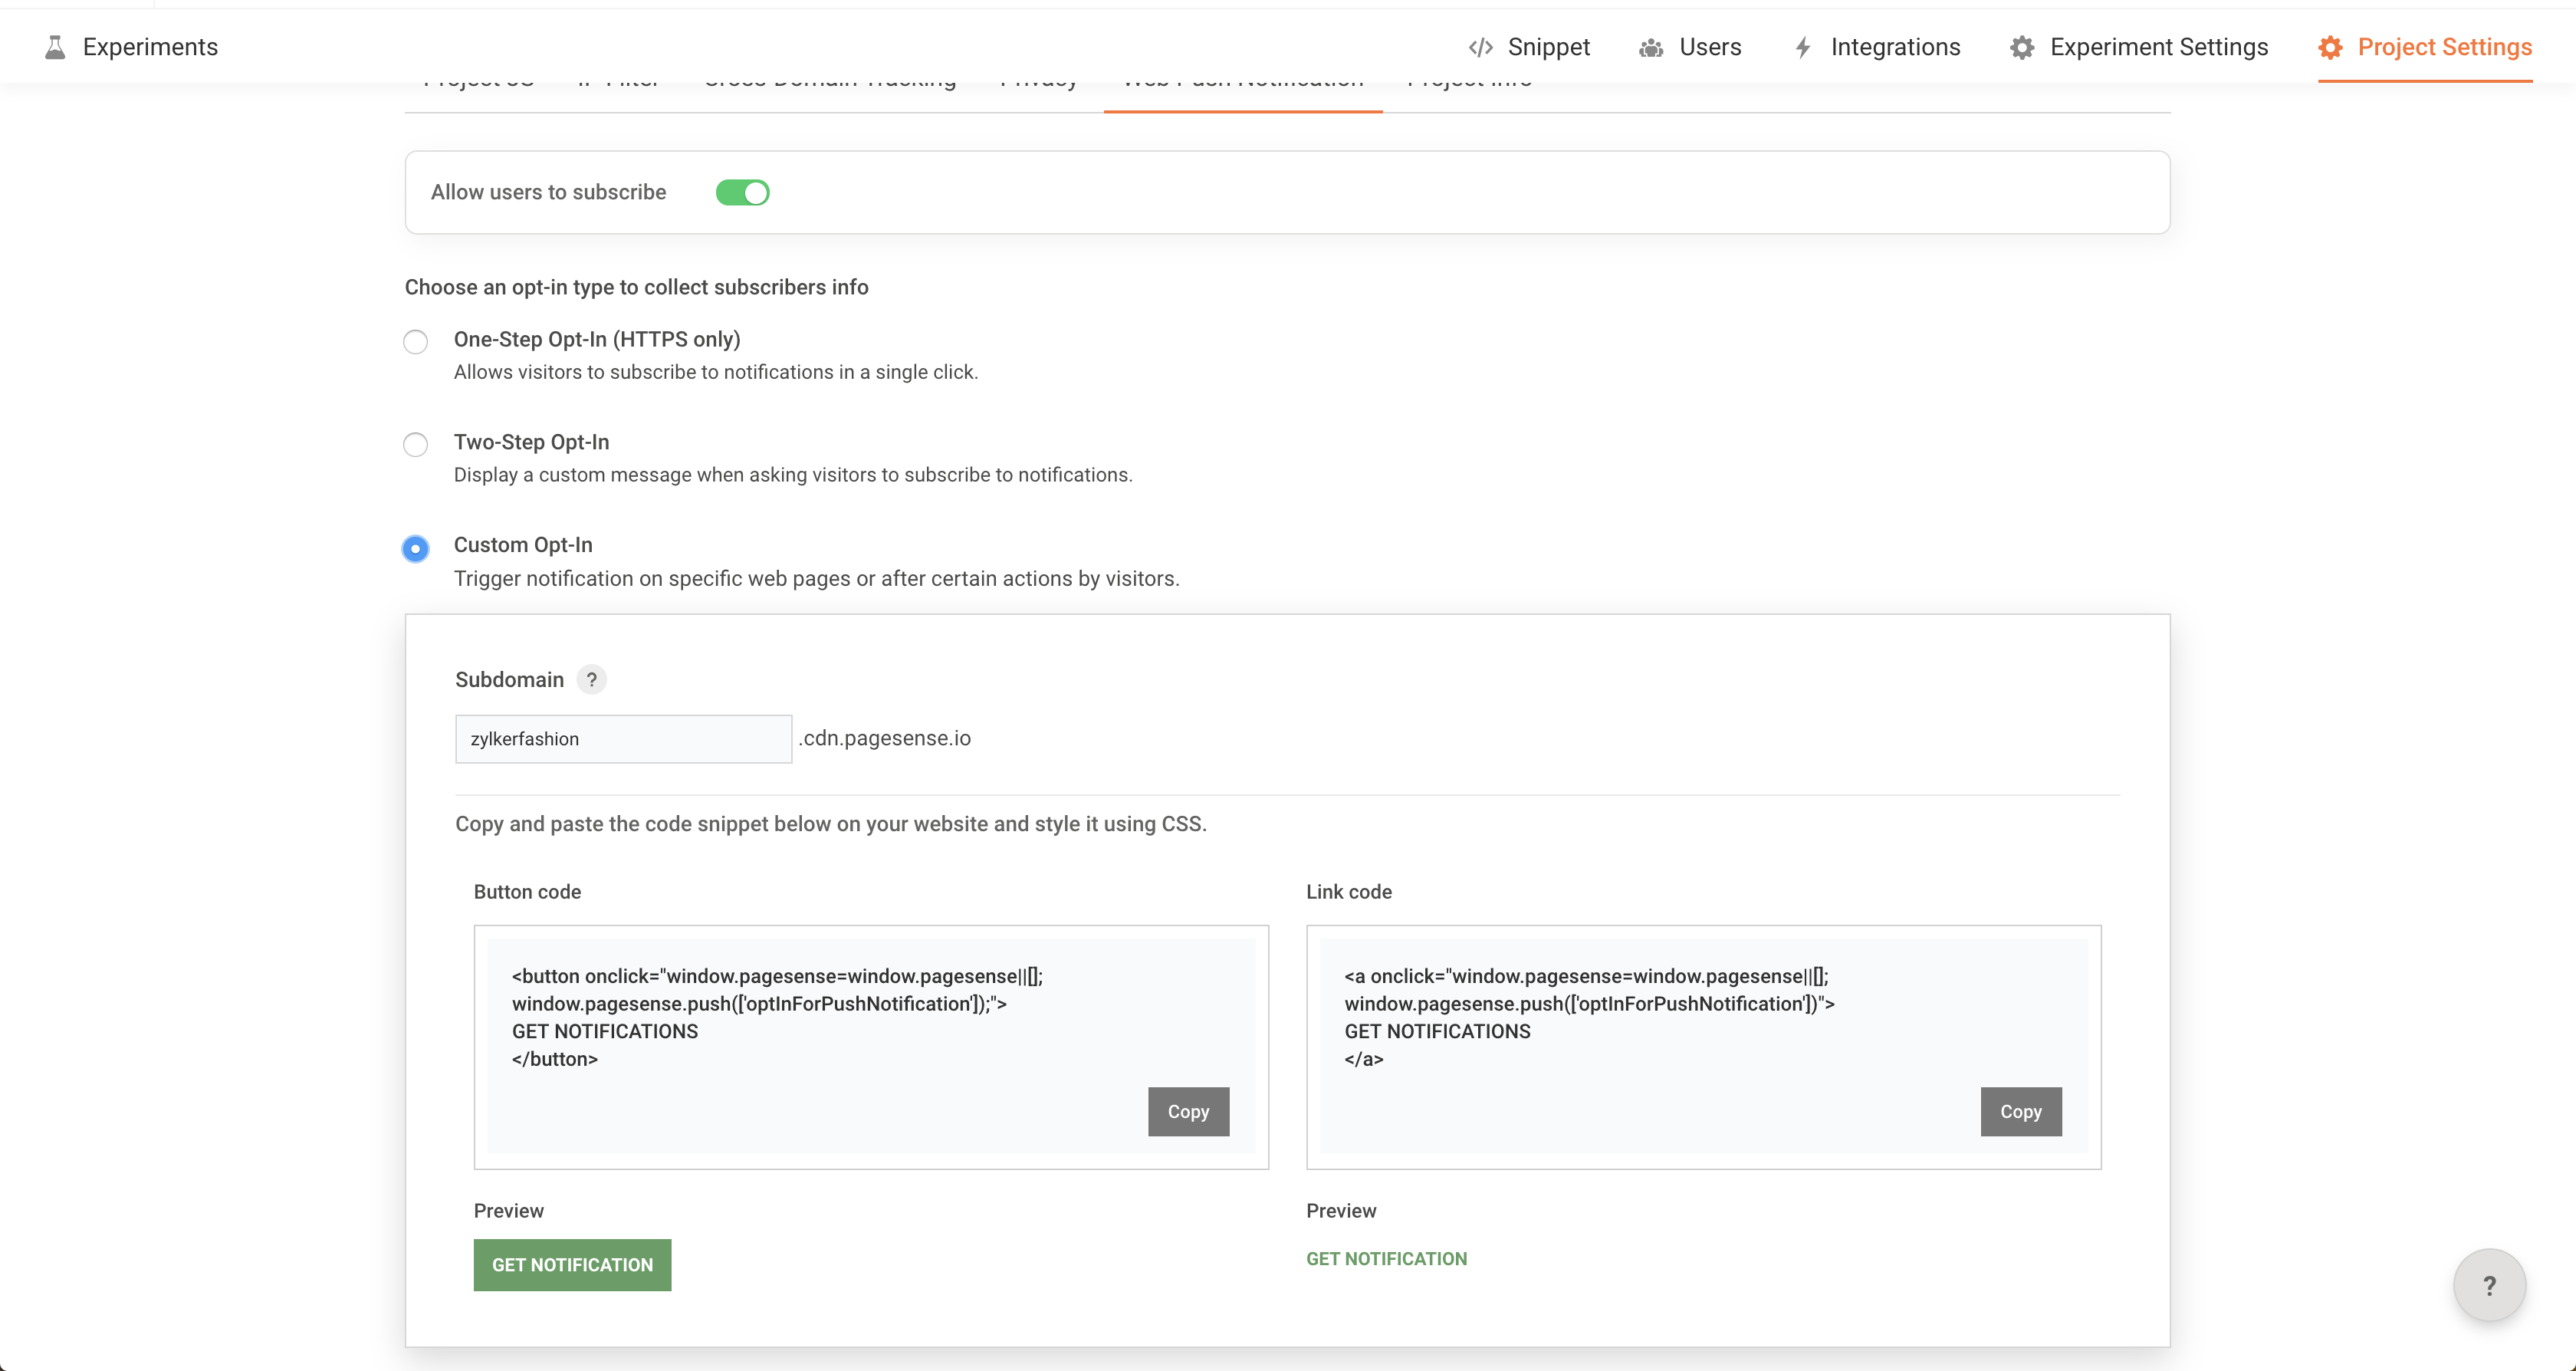
Task: Click the Subdomain help question mark icon
Action: pyautogui.click(x=592, y=680)
